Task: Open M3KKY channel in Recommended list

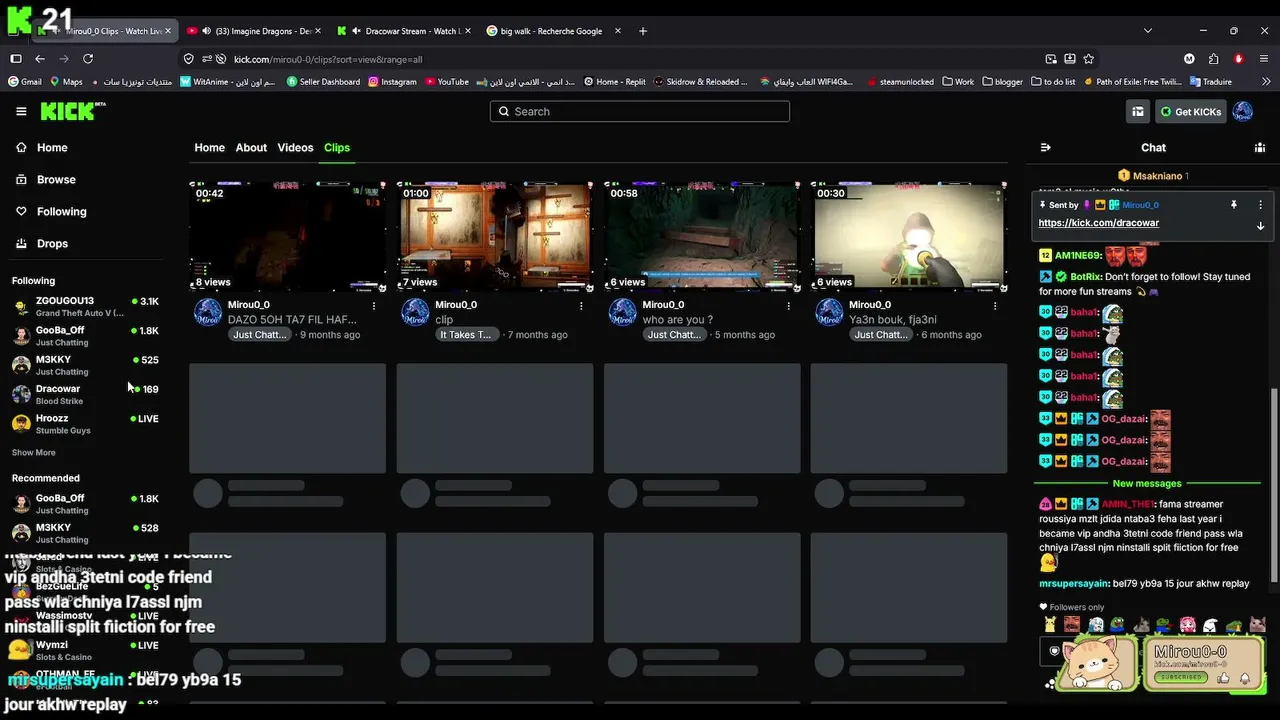Action: (x=85, y=533)
